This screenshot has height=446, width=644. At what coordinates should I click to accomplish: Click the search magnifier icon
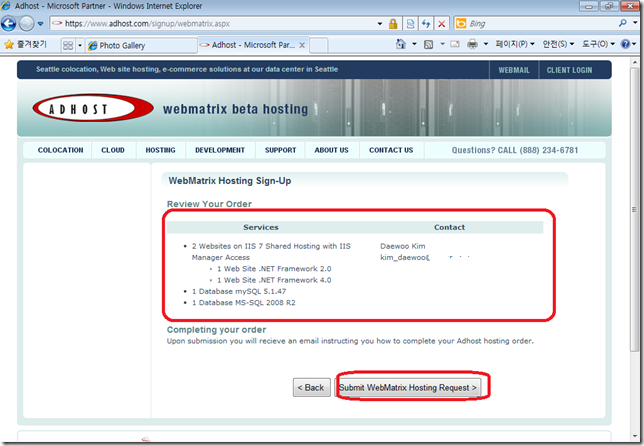click(623, 23)
